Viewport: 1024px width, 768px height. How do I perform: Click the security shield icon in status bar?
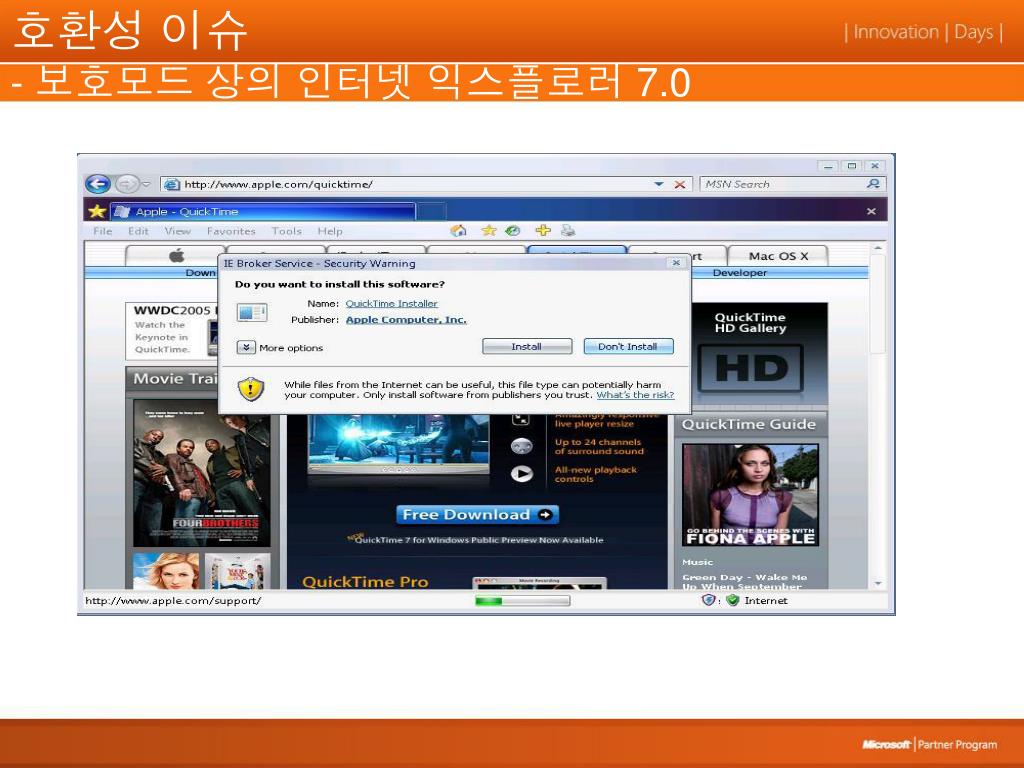pyautogui.click(x=709, y=600)
